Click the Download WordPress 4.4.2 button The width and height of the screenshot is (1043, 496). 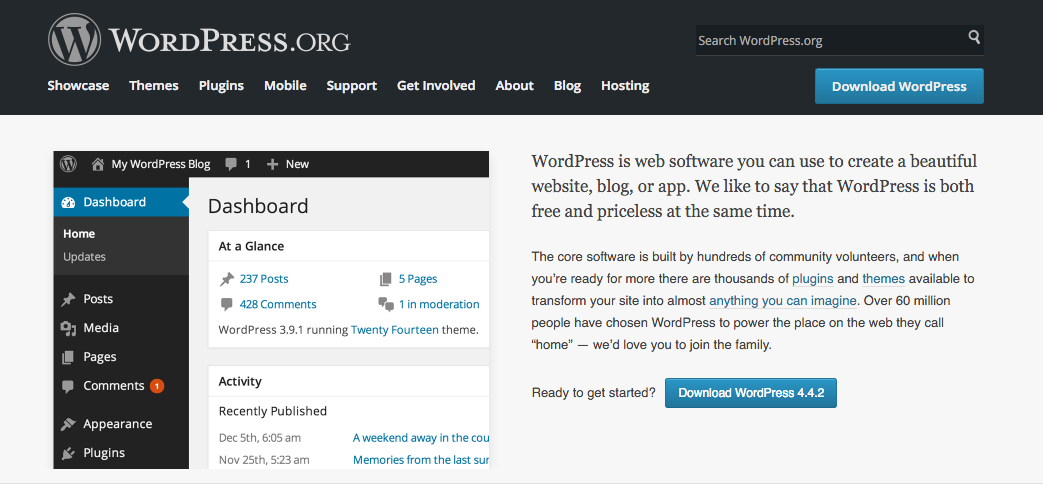coord(750,393)
